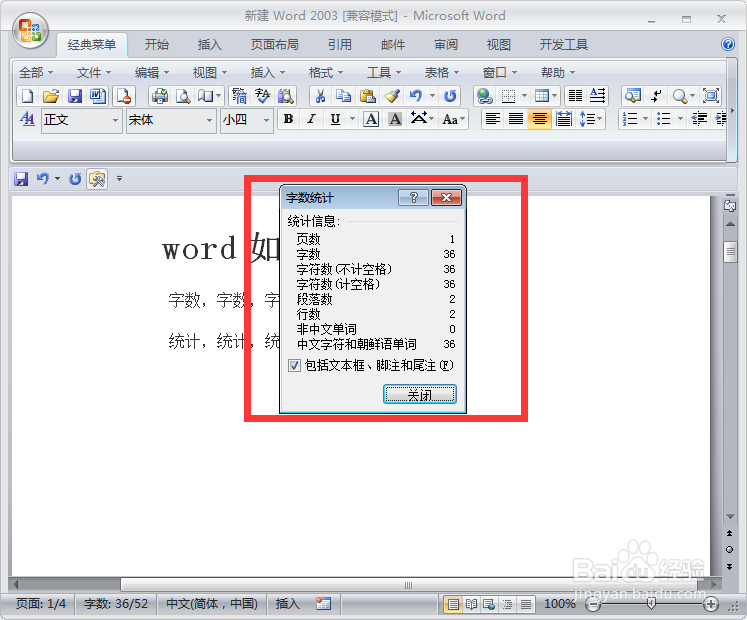The height and width of the screenshot is (620, 747).
Task: Apply character shading A icon
Action: pyautogui.click(x=395, y=119)
